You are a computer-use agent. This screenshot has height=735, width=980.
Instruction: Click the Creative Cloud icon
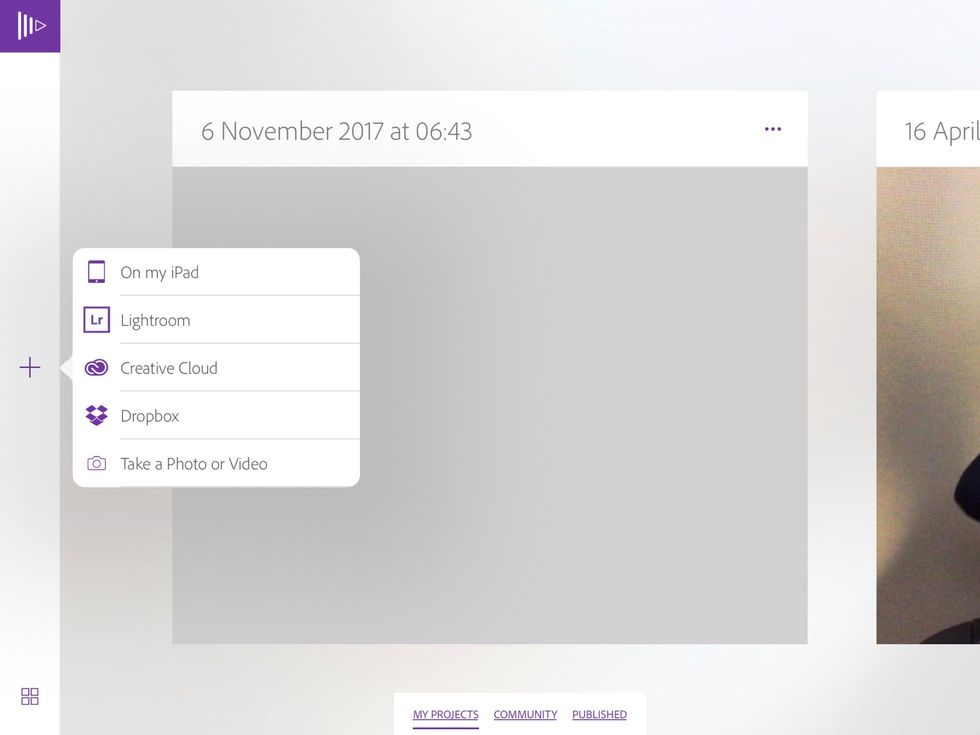coord(96,368)
